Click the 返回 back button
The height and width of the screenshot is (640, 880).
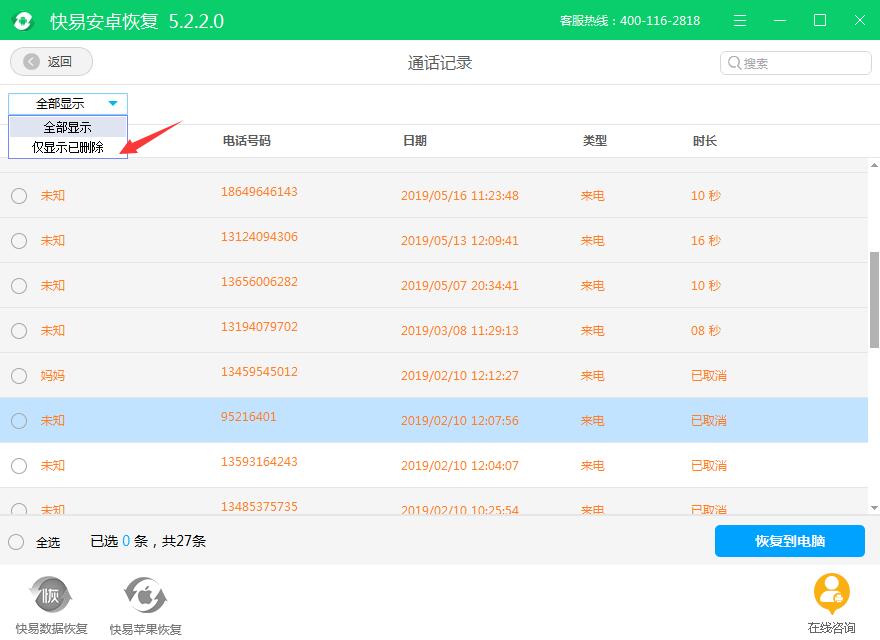(51, 62)
